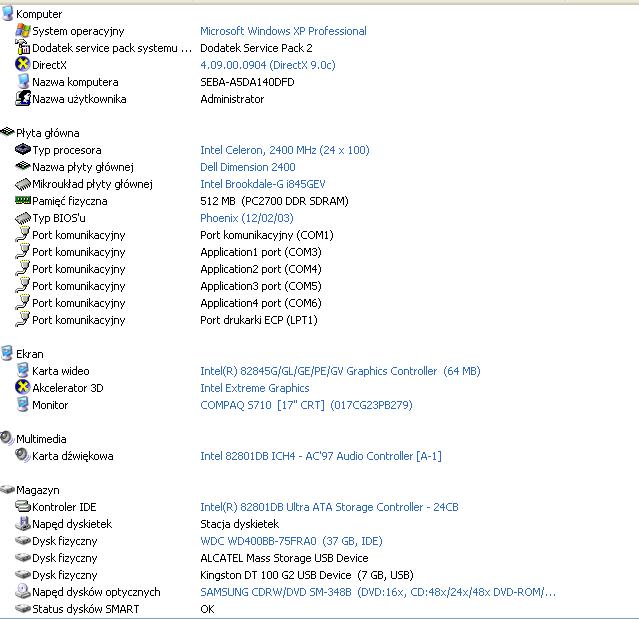Click the Windows flag icon beside System operacyjny
Screen dimensions: 639x619
point(23,31)
